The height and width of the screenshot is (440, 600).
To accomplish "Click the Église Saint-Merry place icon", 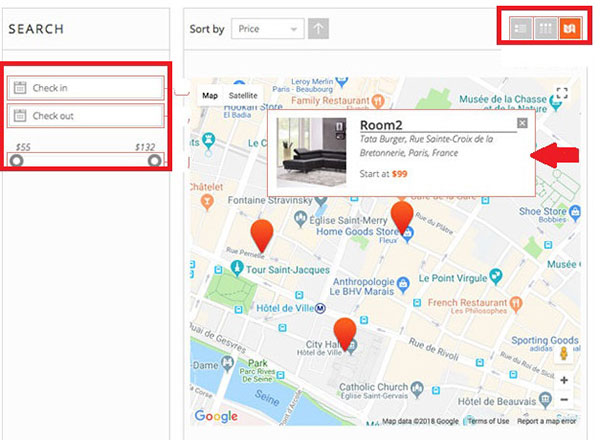I will click(300, 219).
